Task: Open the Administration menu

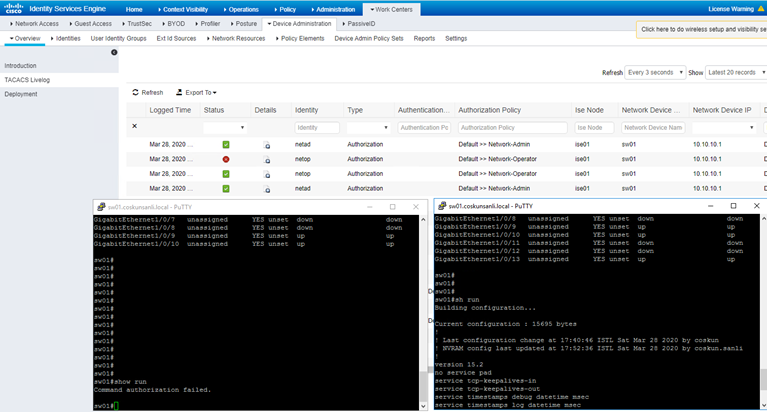Action: point(333,9)
